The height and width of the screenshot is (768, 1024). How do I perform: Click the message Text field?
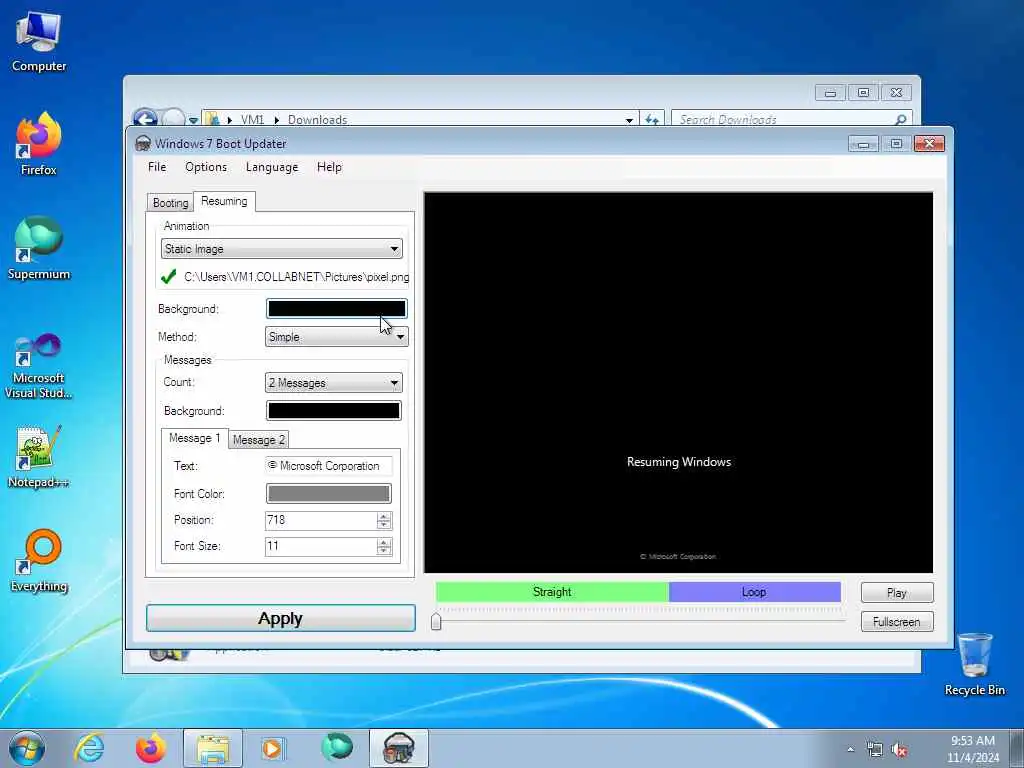pyautogui.click(x=328, y=466)
